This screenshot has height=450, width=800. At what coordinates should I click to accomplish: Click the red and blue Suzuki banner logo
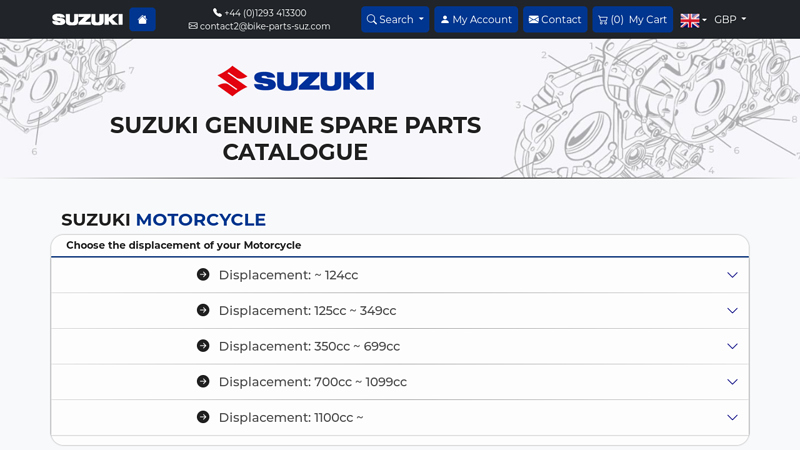(296, 81)
